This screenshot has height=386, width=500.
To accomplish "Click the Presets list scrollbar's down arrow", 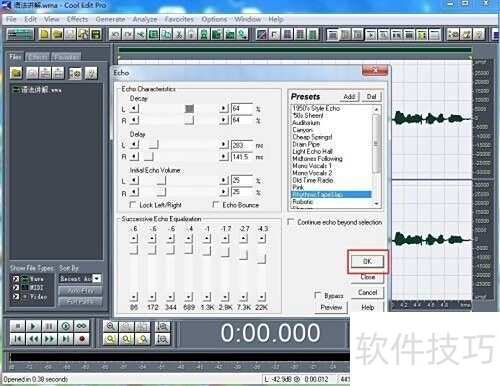I will pos(376,203).
